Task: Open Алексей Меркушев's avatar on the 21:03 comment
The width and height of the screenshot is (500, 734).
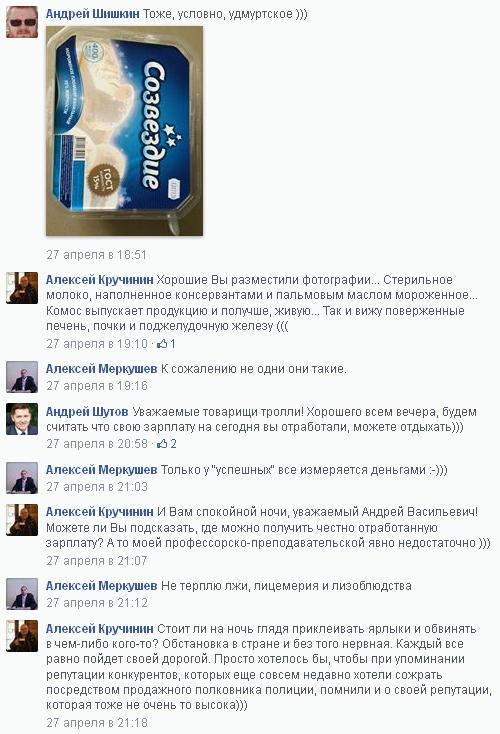Action: pyautogui.click(x=22, y=478)
